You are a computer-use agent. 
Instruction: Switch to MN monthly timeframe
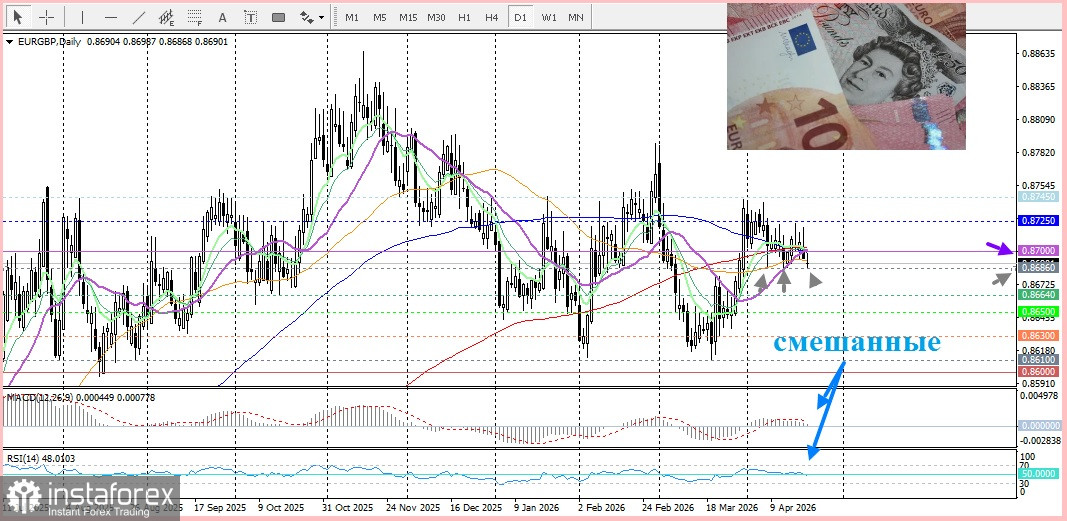(576, 17)
